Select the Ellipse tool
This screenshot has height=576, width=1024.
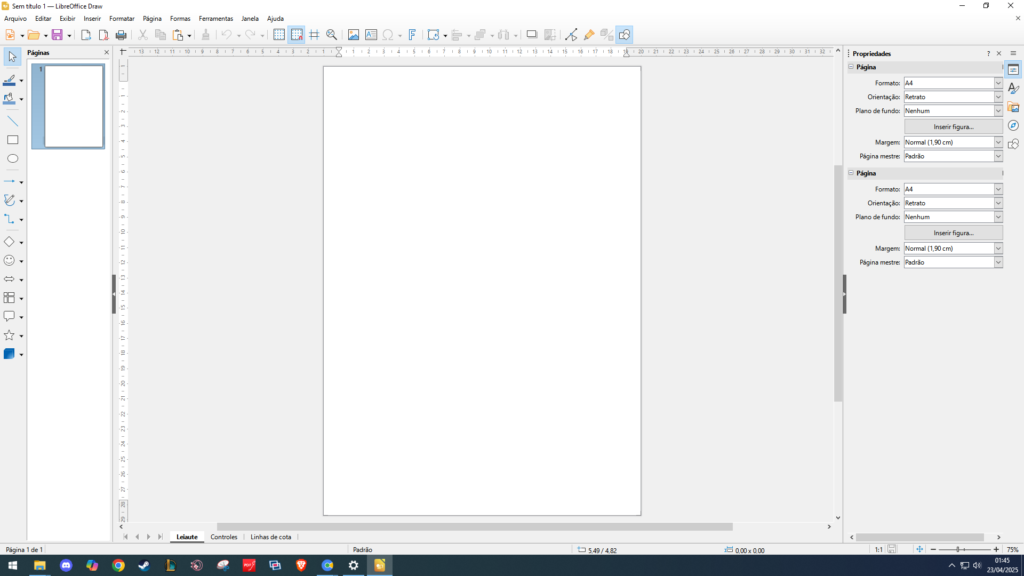(12, 159)
